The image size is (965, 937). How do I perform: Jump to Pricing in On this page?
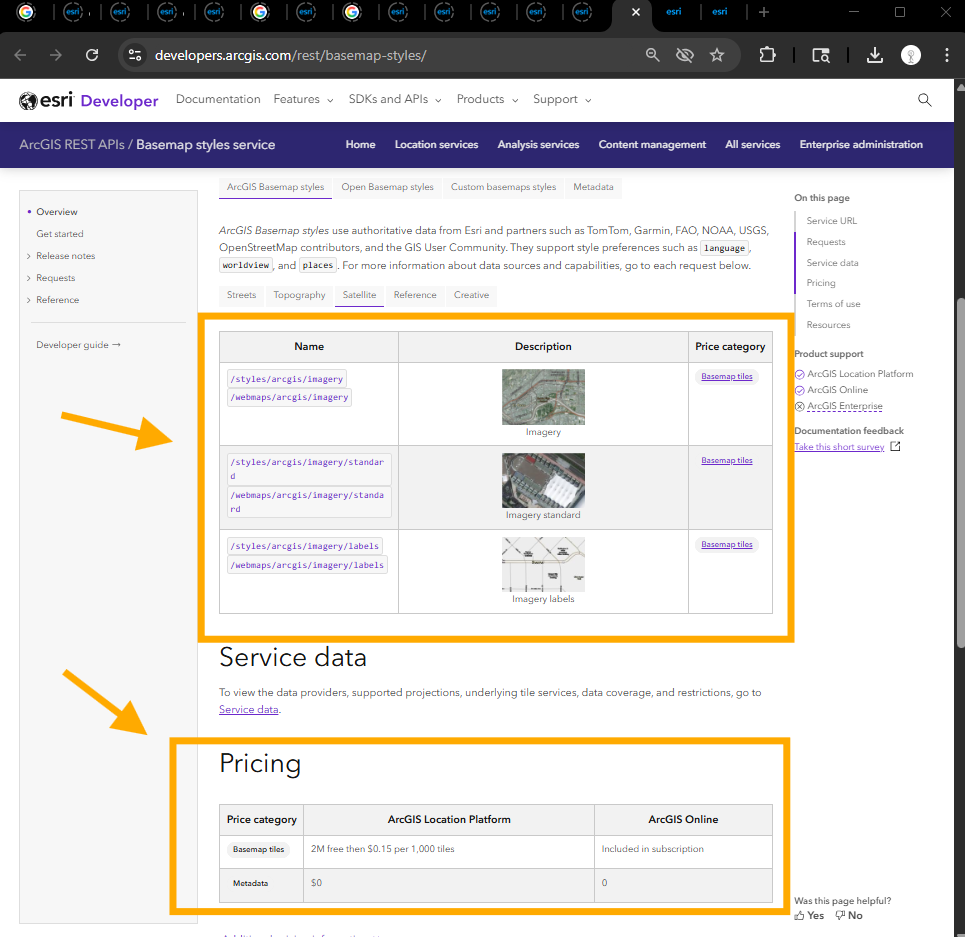(821, 283)
